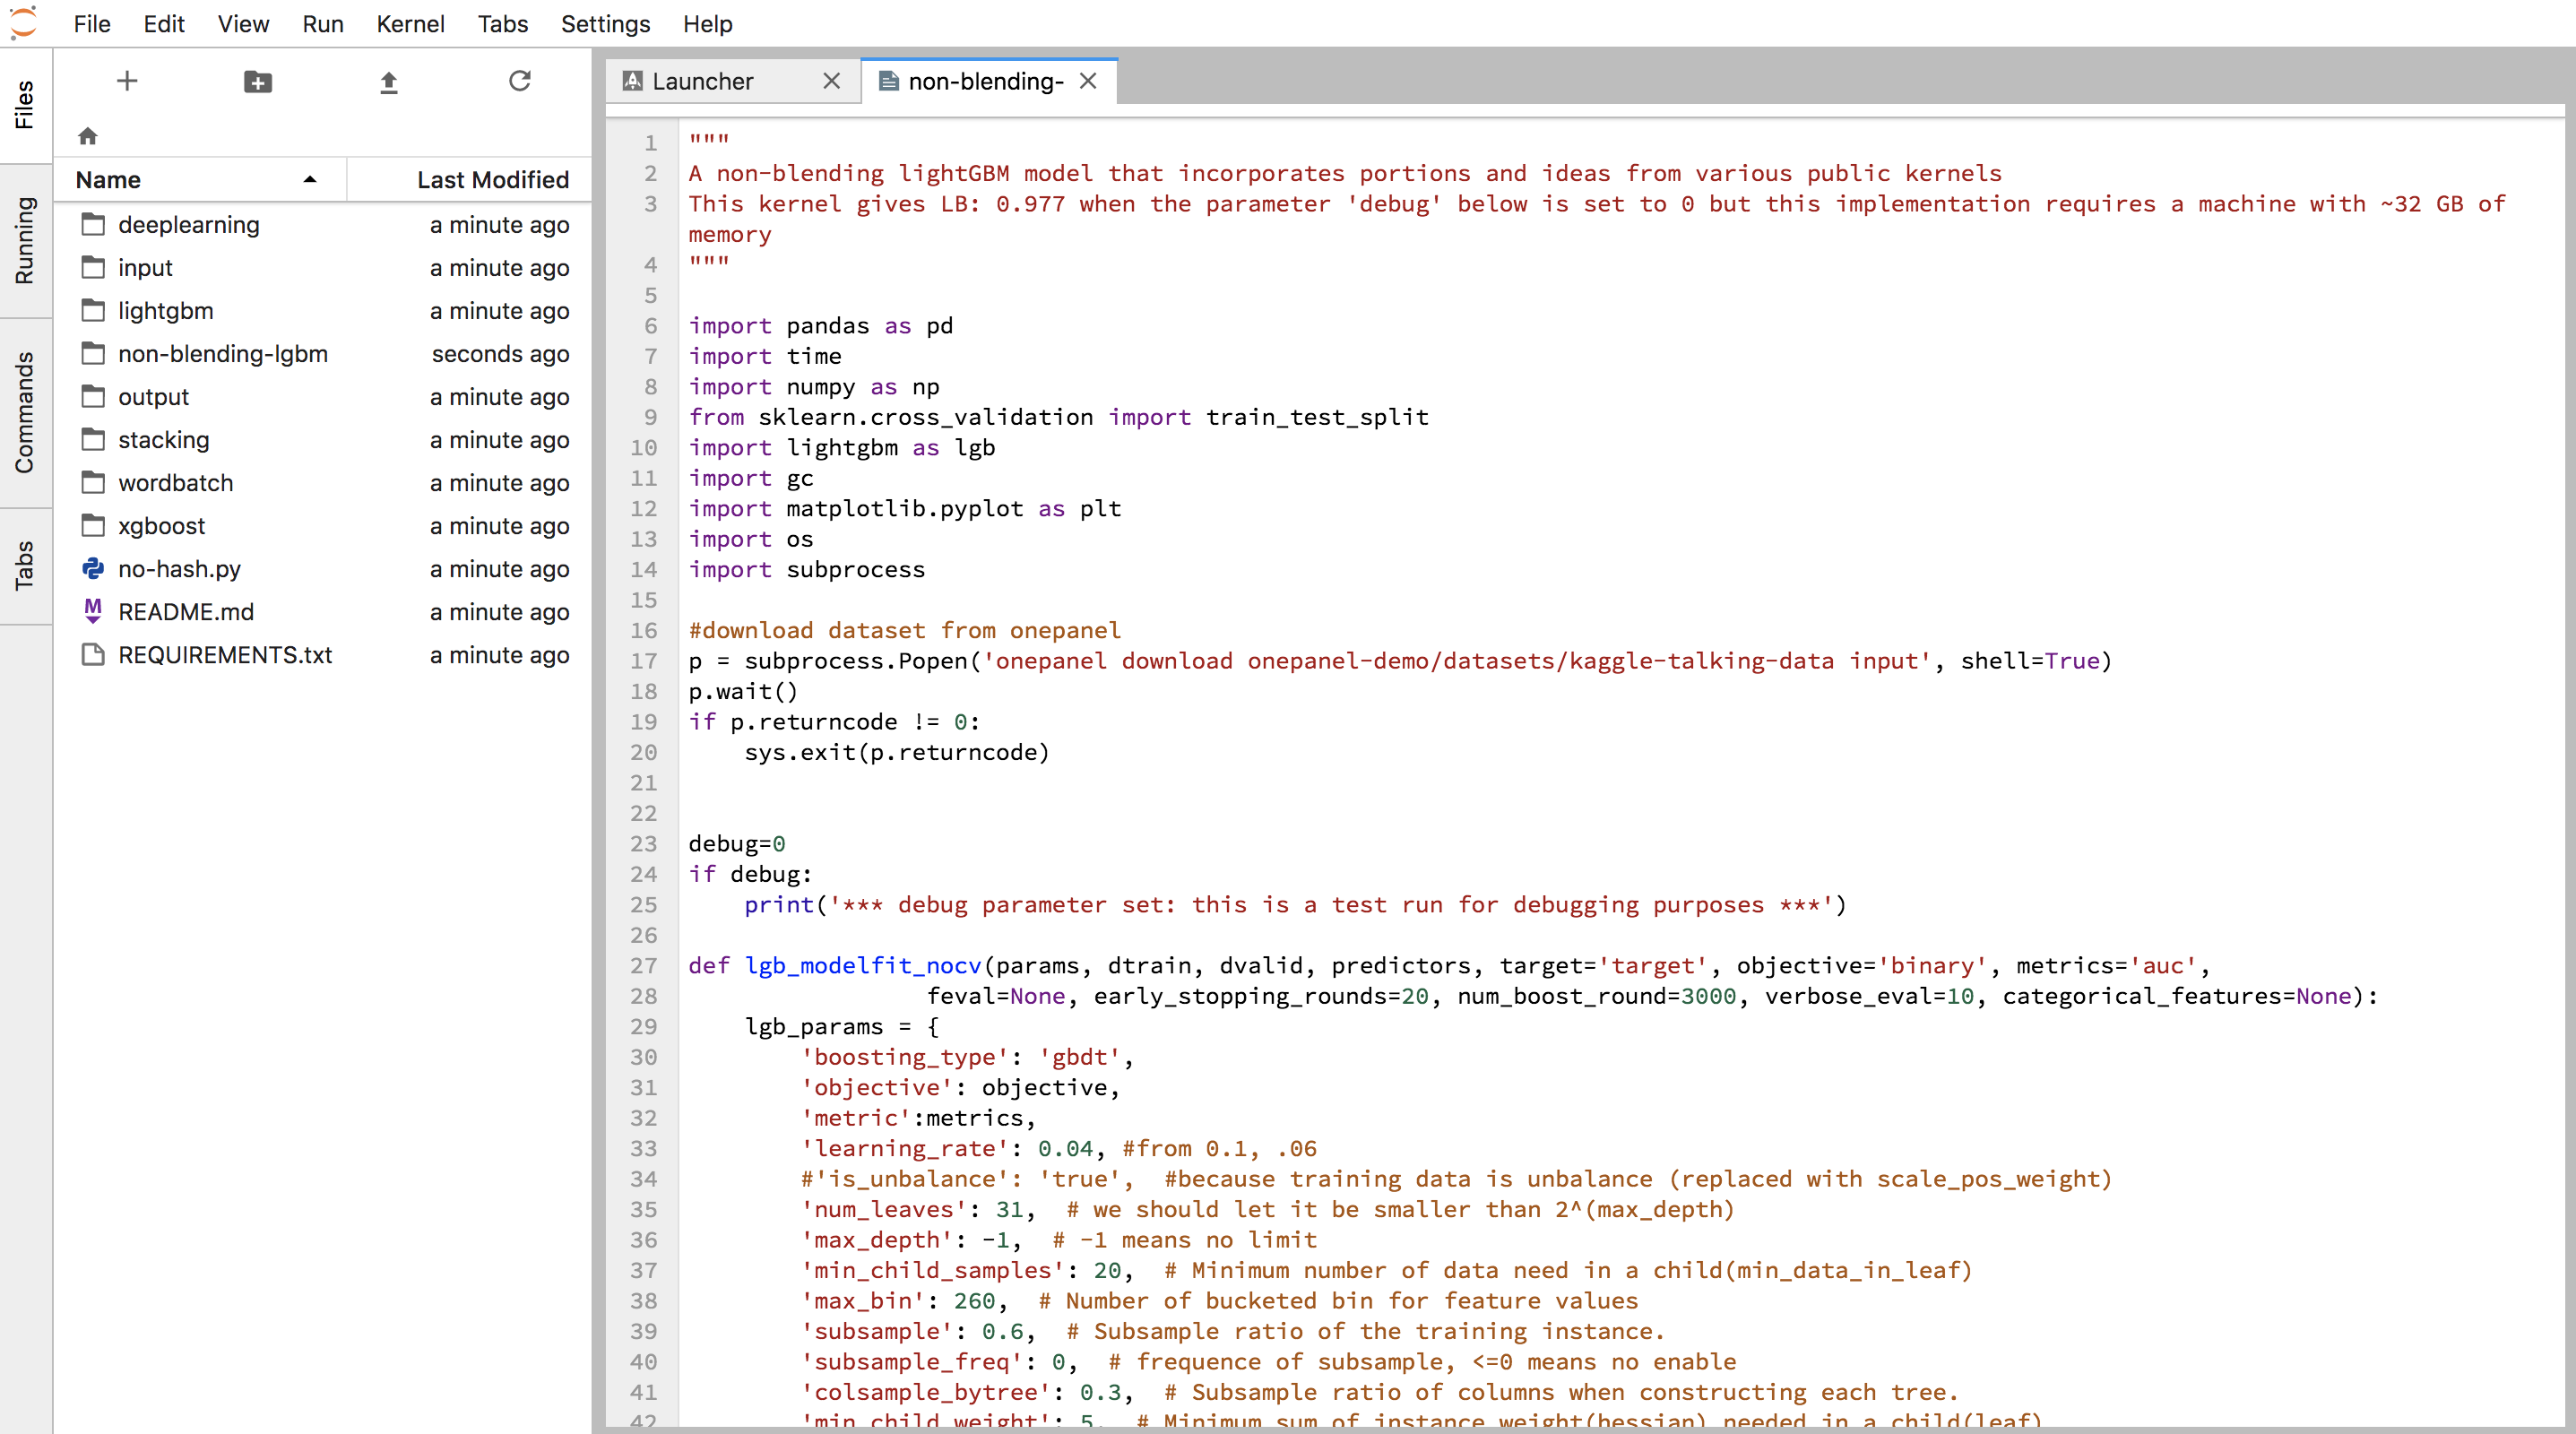Create a new folder with folder icon
The height and width of the screenshot is (1434, 2576).
click(x=257, y=81)
